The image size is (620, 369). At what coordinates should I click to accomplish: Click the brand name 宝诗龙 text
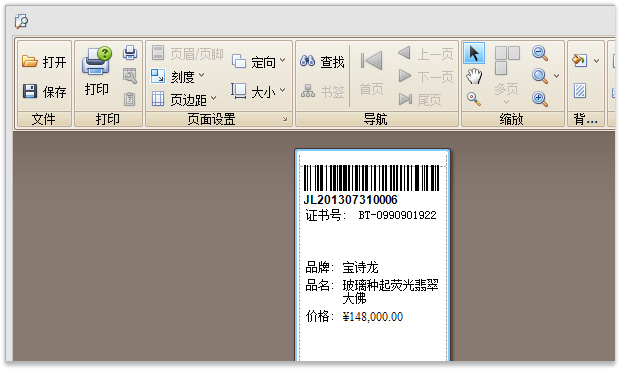(x=360, y=268)
